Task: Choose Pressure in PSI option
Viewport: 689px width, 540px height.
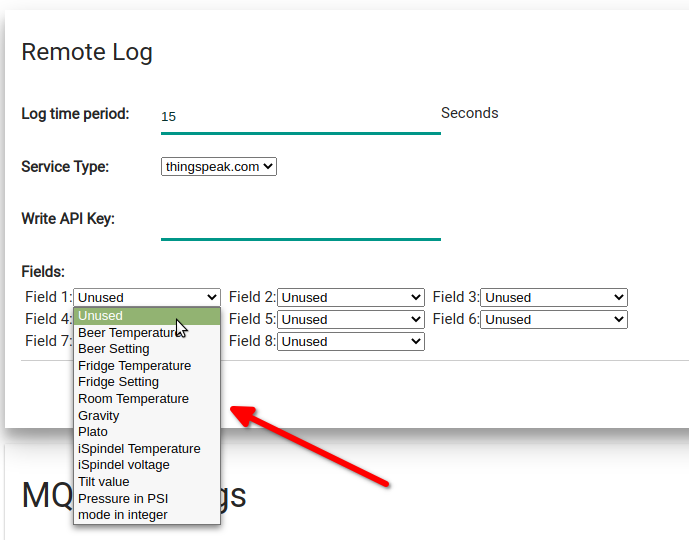Action: pyautogui.click(x=147, y=498)
